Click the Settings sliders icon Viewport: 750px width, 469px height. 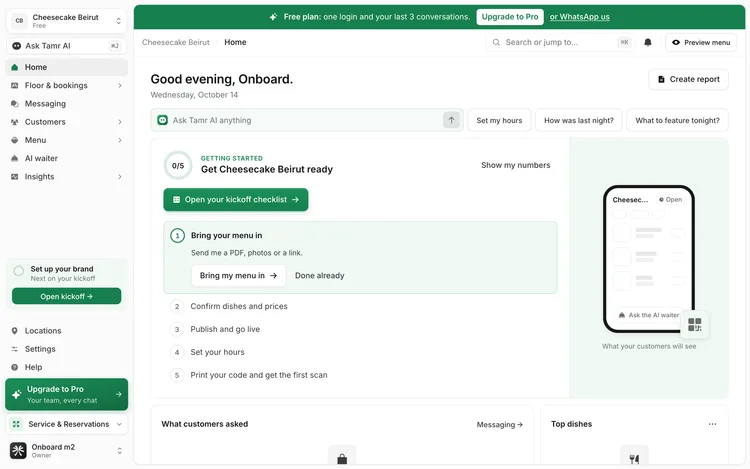tap(15, 349)
